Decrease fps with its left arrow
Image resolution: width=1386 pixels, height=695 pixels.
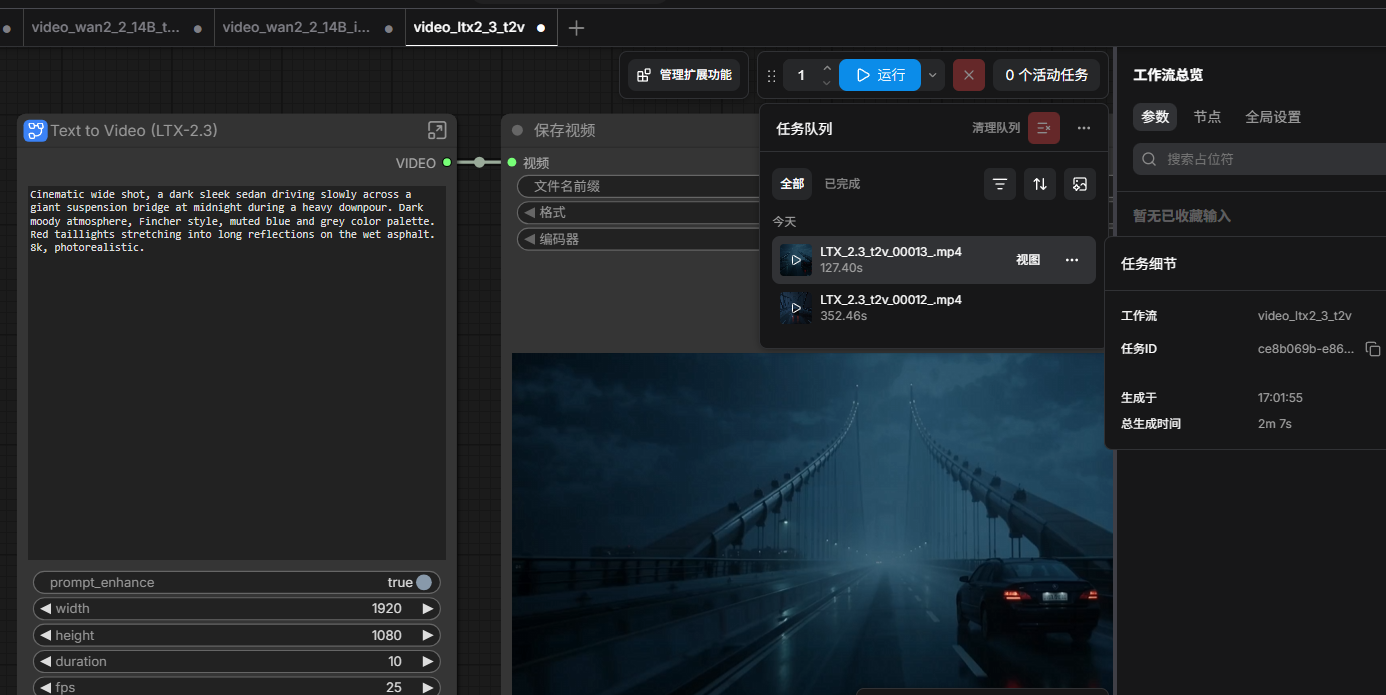(x=44, y=687)
